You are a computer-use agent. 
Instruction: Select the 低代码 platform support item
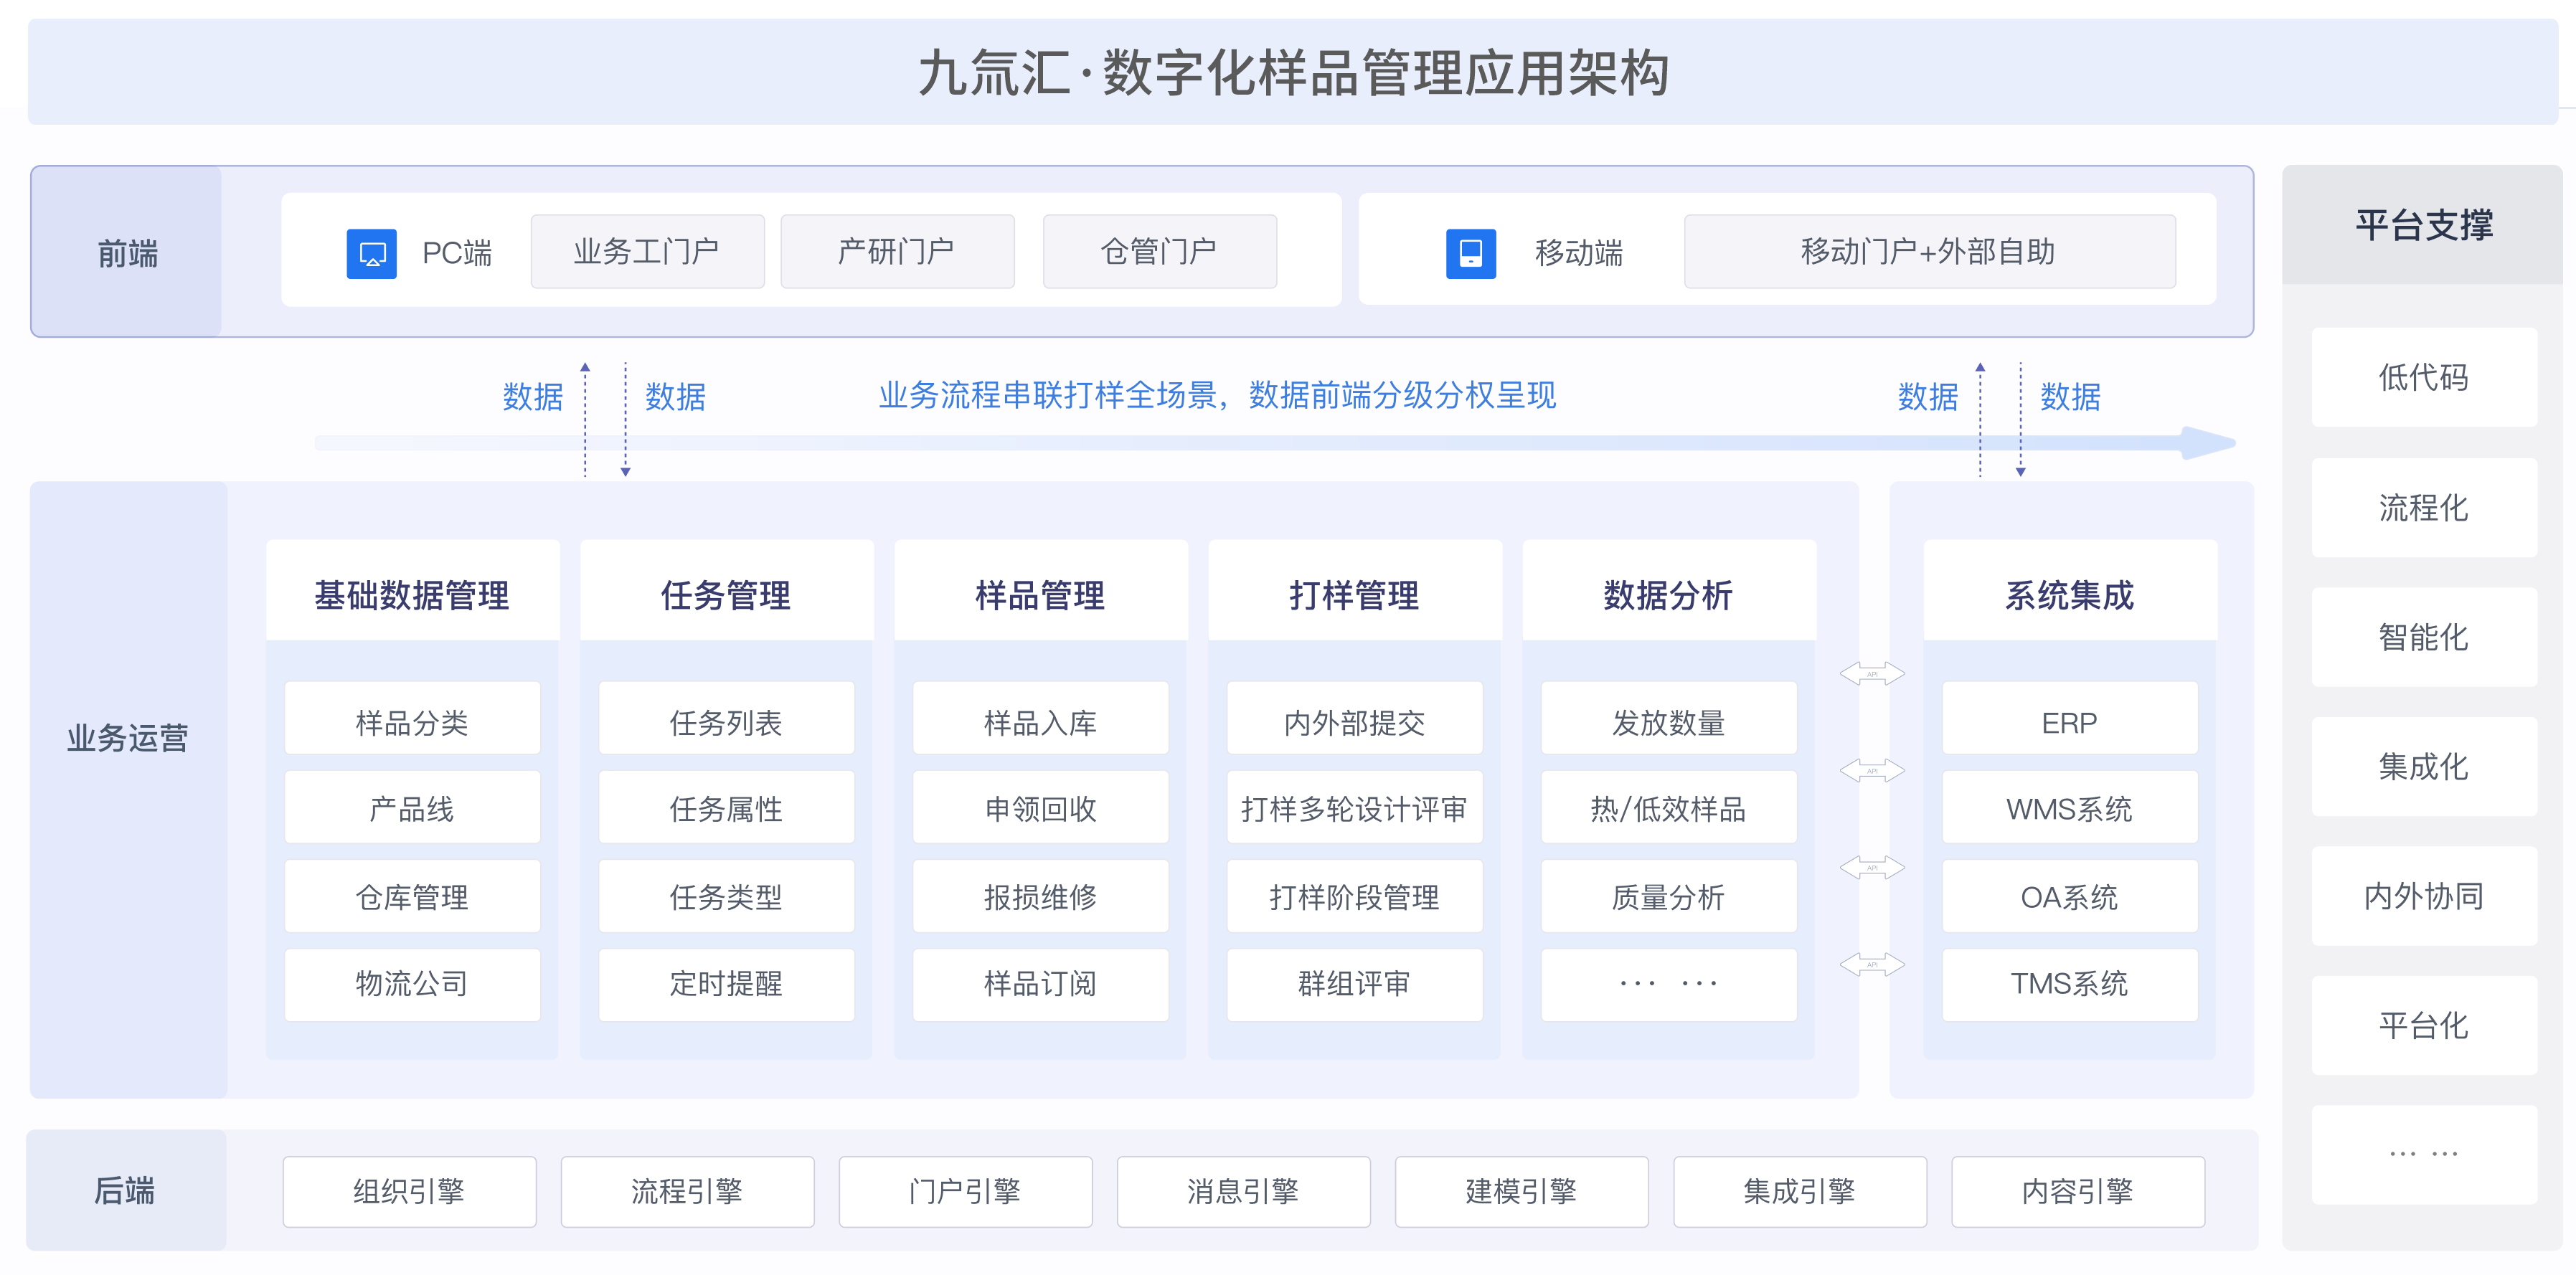point(2423,378)
